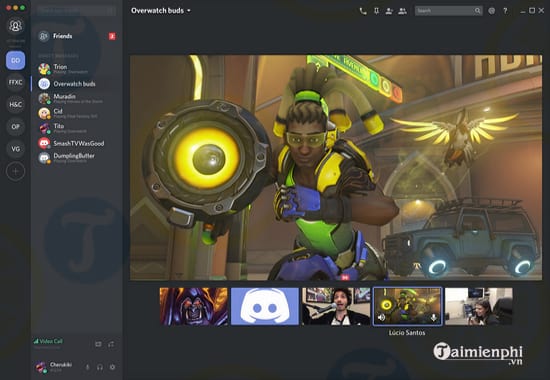The width and height of the screenshot is (550, 380).
Task: Switch to the OP server
Action: [15, 127]
